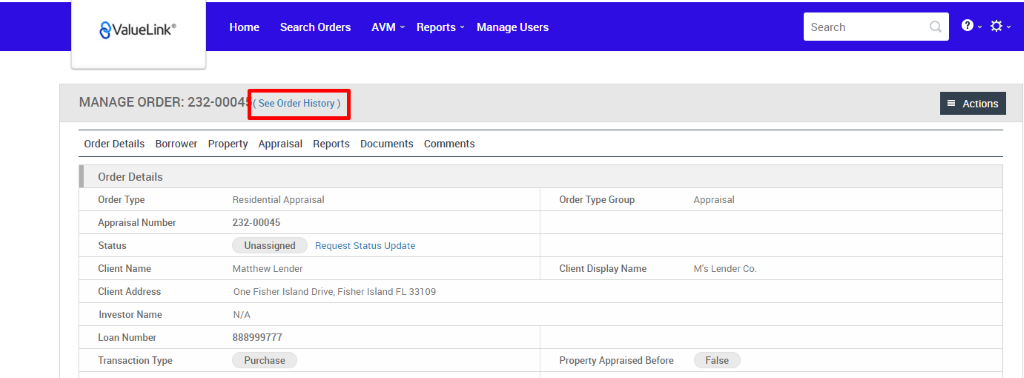The height and width of the screenshot is (378, 1024).
Task: Click the Unassigned status badge
Action: [x=270, y=245]
